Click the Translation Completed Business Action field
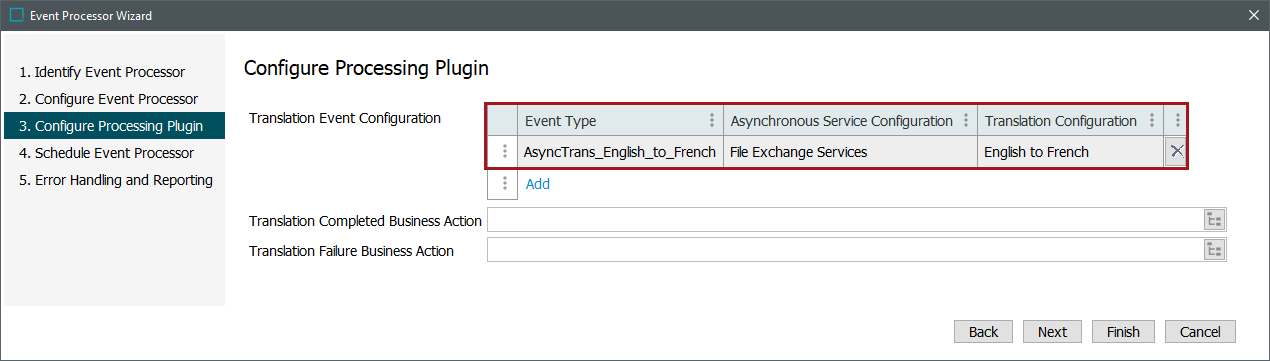The image size is (1270, 361). point(845,220)
